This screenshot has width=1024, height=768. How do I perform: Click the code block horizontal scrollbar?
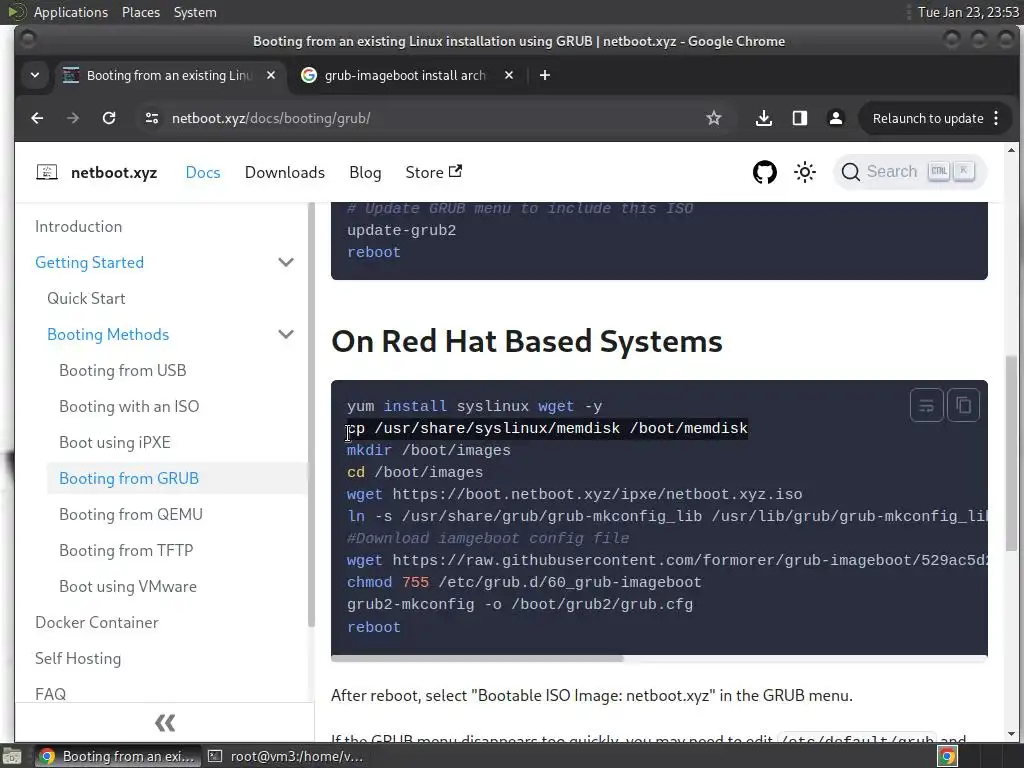pos(477,658)
